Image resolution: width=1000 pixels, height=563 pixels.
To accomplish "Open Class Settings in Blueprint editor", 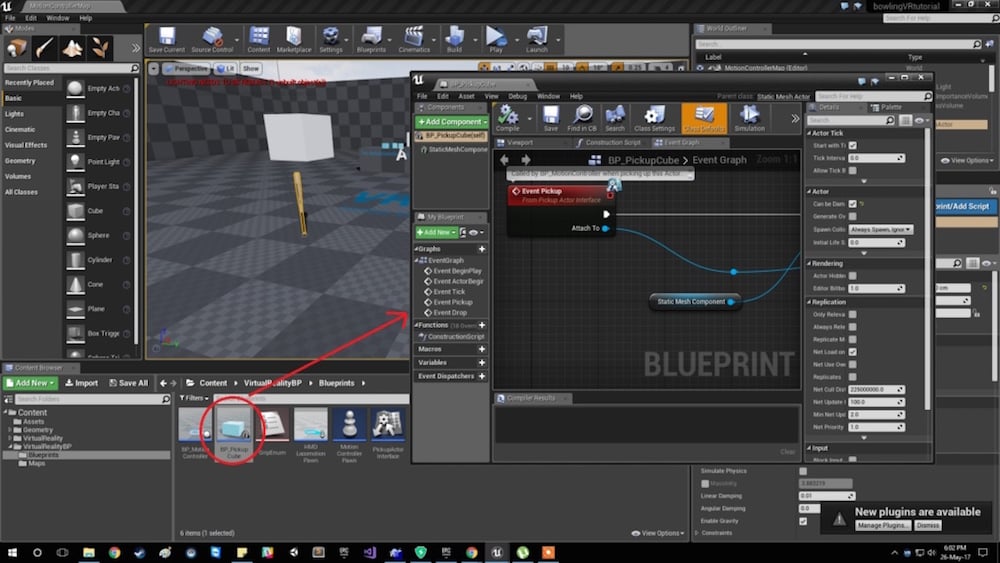I will pyautogui.click(x=654, y=118).
